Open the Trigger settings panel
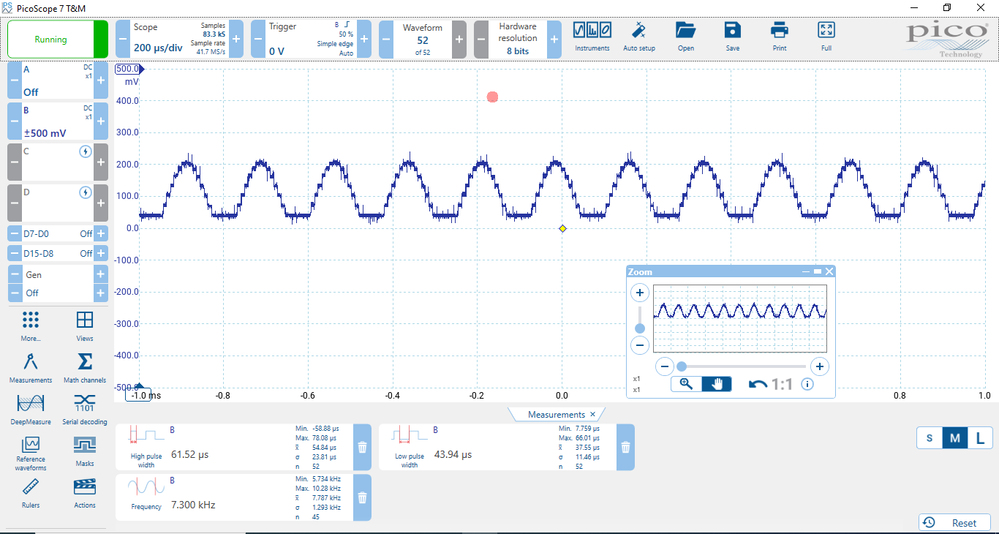The image size is (999, 534). tap(311, 39)
